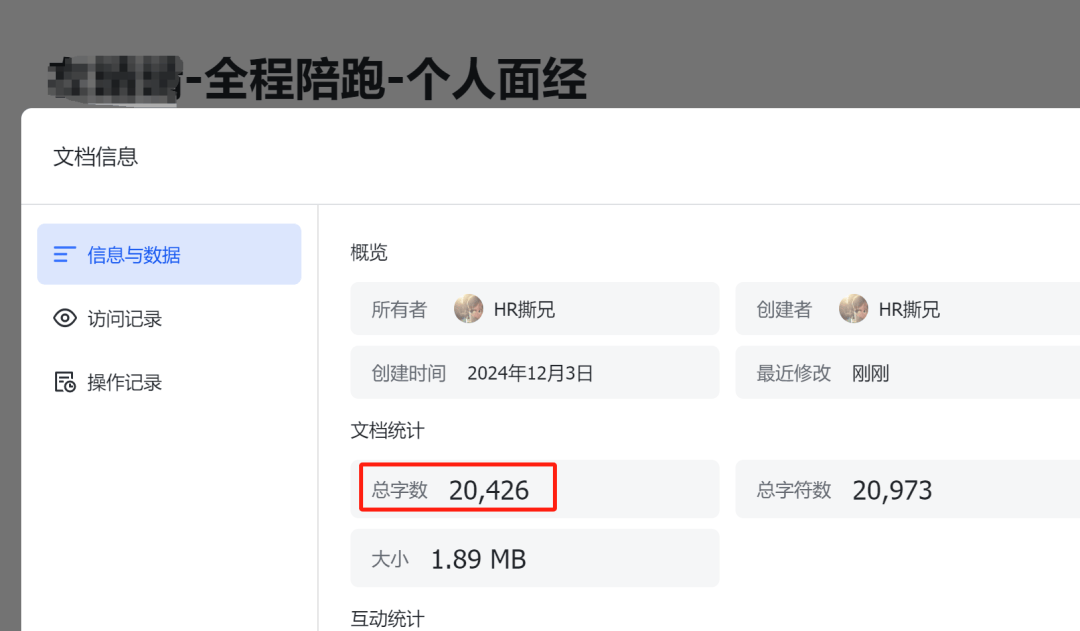The width and height of the screenshot is (1080, 631).
Task: Click the 文档信息 dialog title
Action: pos(96,156)
